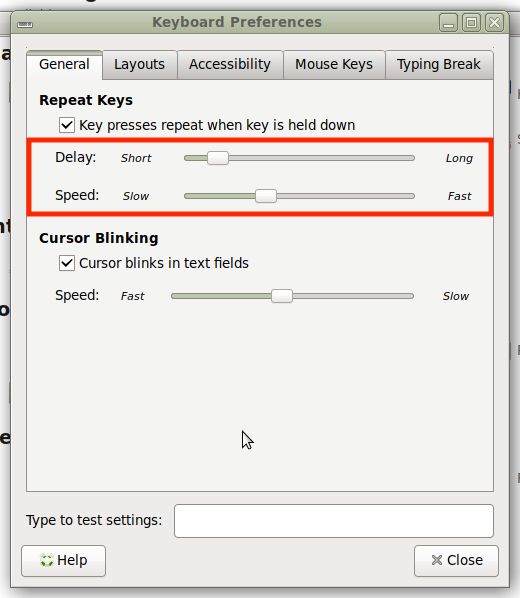Image resolution: width=520 pixels, height=598 pixels.
Task: Select the Mouse Keys tab
Action: pyautogui.click(x=334, y=65)
